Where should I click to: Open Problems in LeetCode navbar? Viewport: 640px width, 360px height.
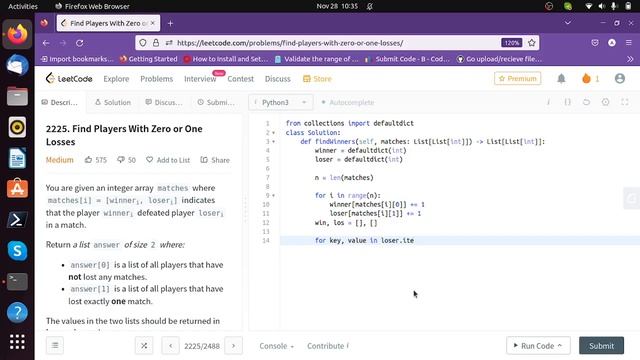click(x=157, y=79)
